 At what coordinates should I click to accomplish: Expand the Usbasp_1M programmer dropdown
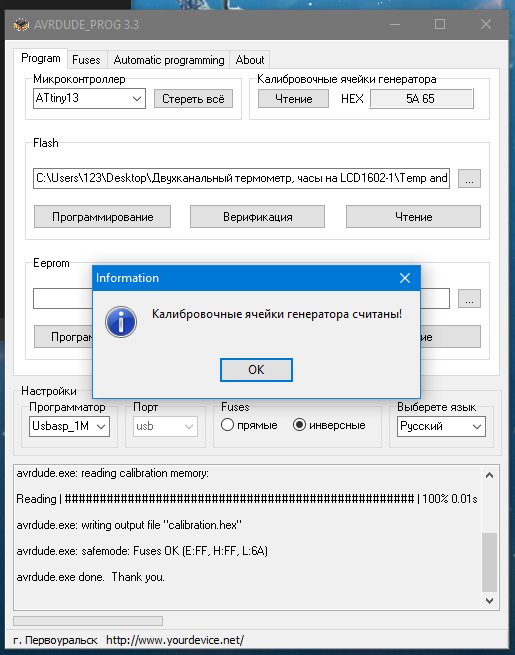coord(69,427)
